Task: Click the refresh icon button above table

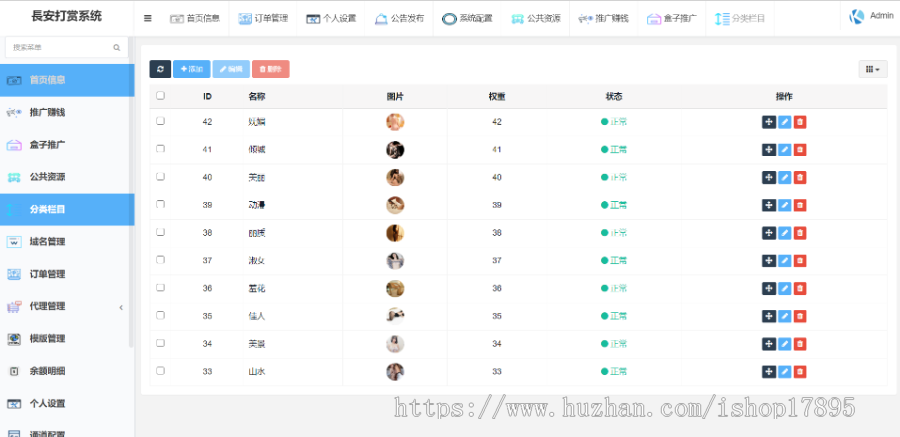Action: click(x=160, y=69)
